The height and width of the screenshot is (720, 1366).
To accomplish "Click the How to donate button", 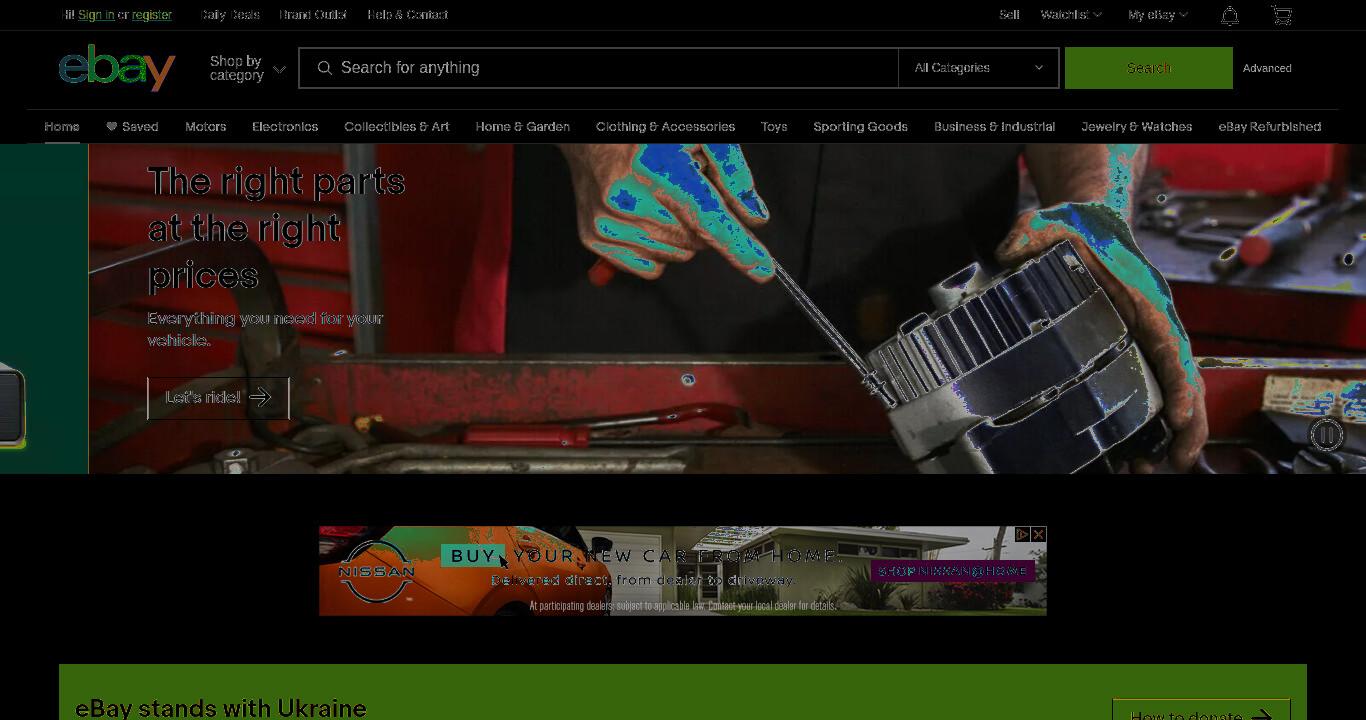I will pos(1201,710).
